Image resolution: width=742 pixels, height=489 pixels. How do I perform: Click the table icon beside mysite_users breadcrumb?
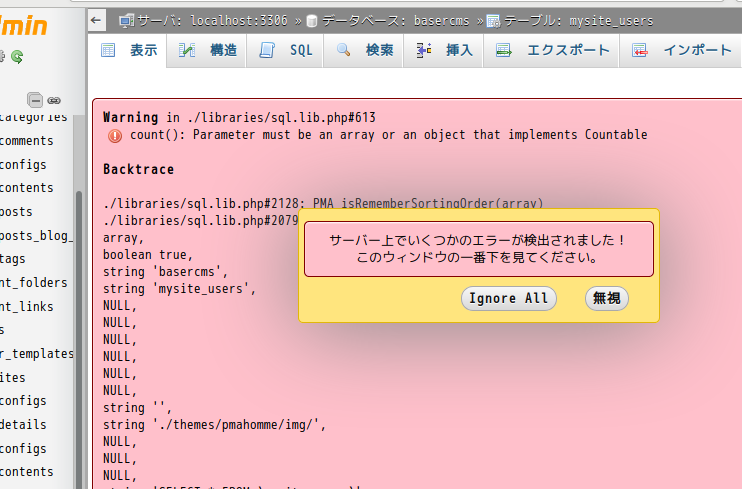493,20
